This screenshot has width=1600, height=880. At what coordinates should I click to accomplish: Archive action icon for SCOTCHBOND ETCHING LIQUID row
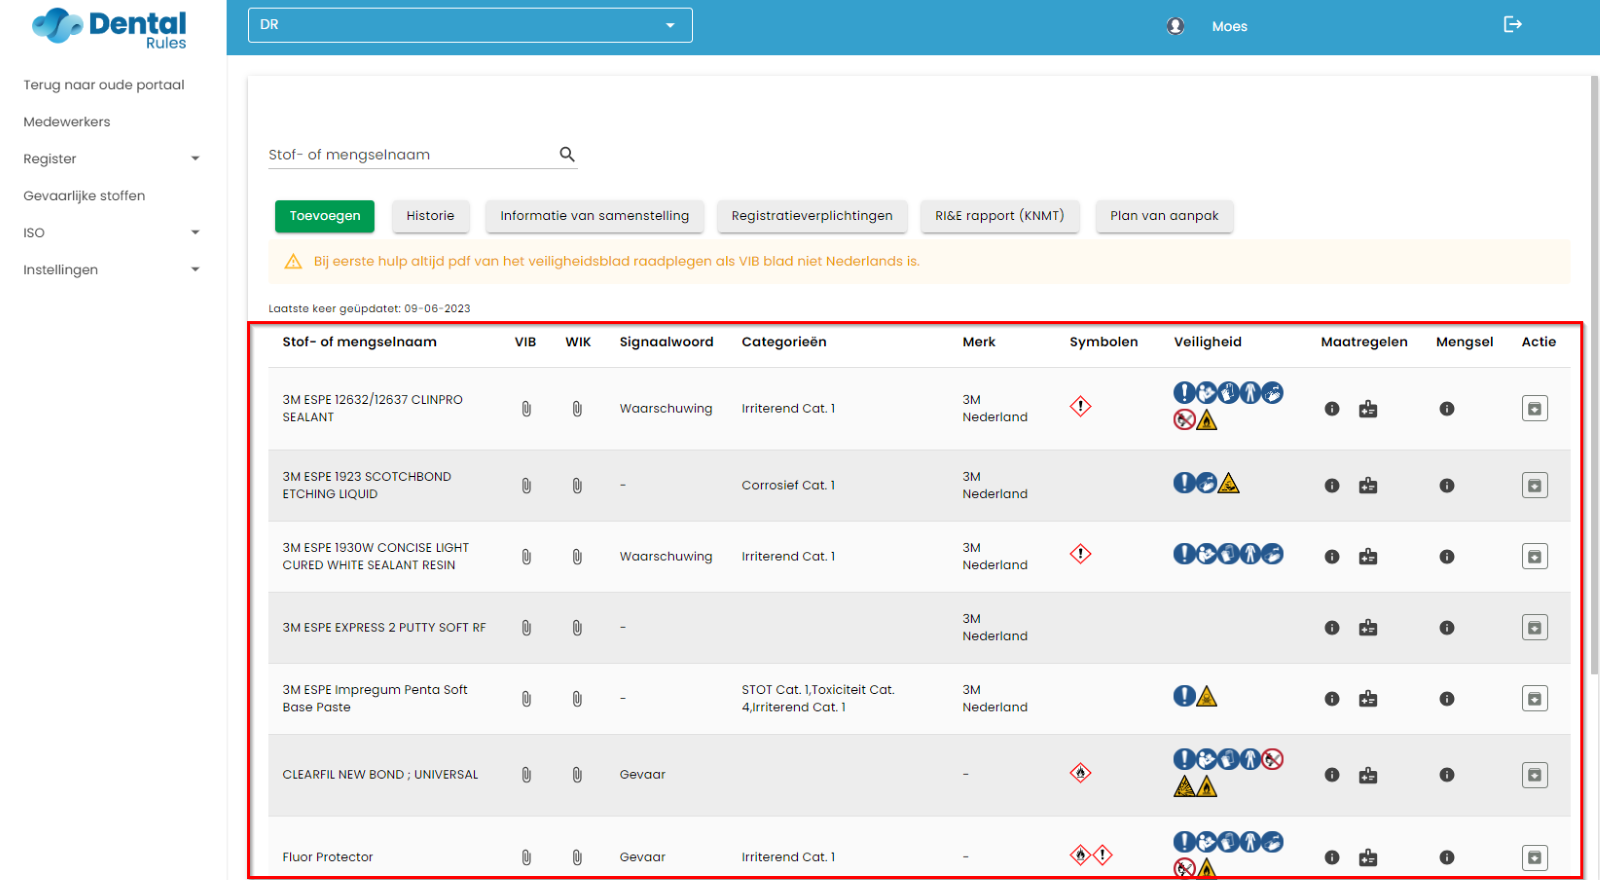(1535, 486)
